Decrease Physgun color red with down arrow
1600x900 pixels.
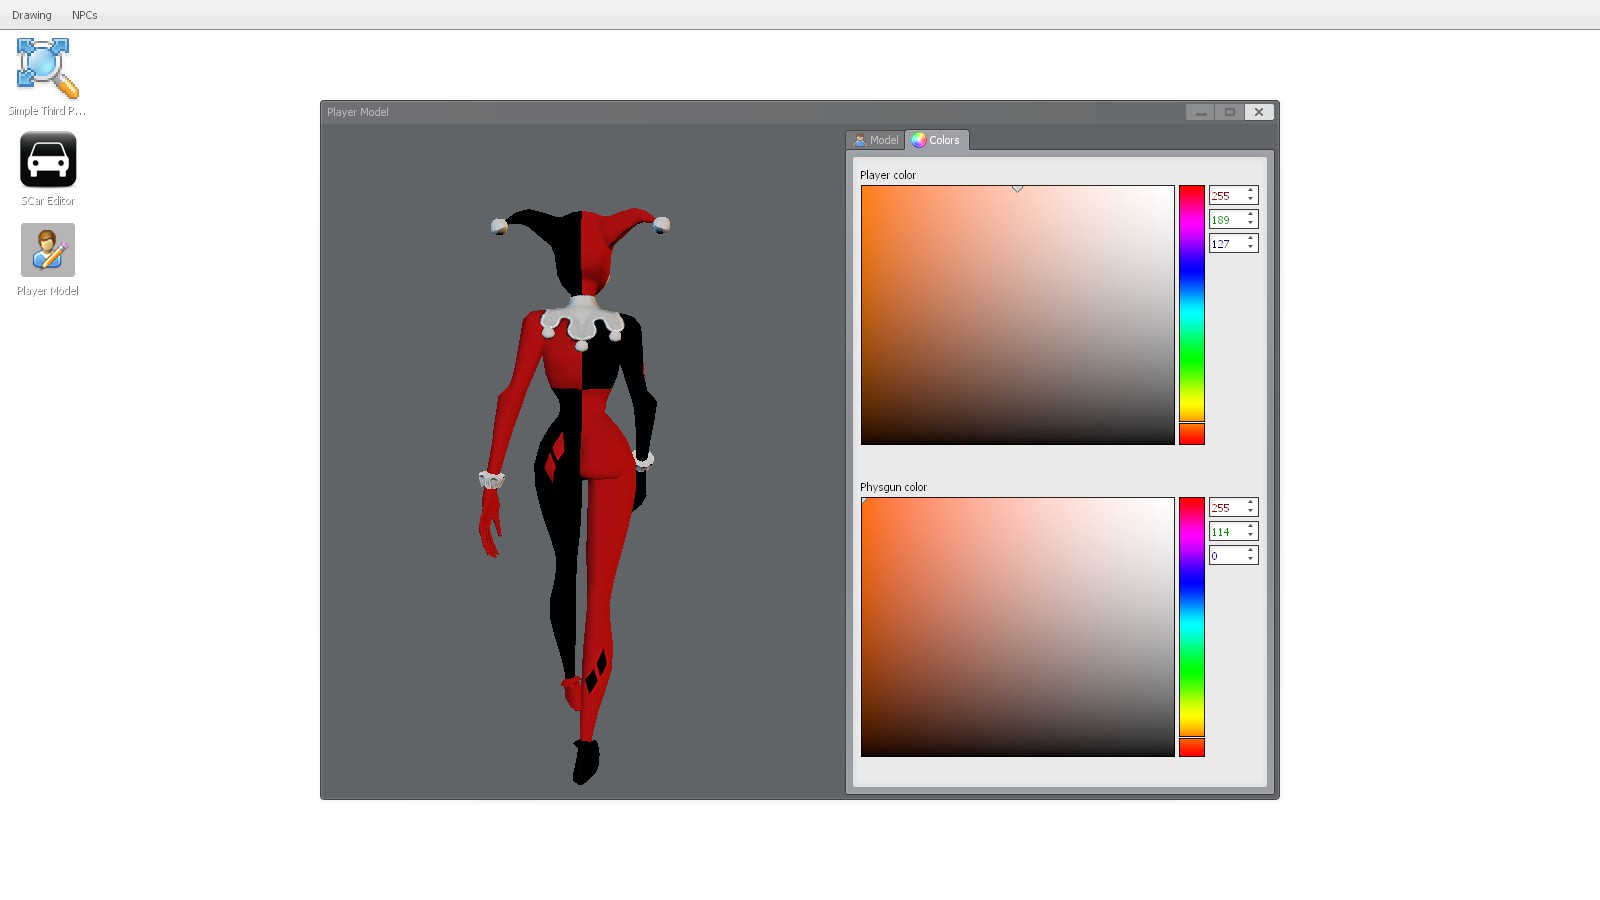pos(1251,512)
